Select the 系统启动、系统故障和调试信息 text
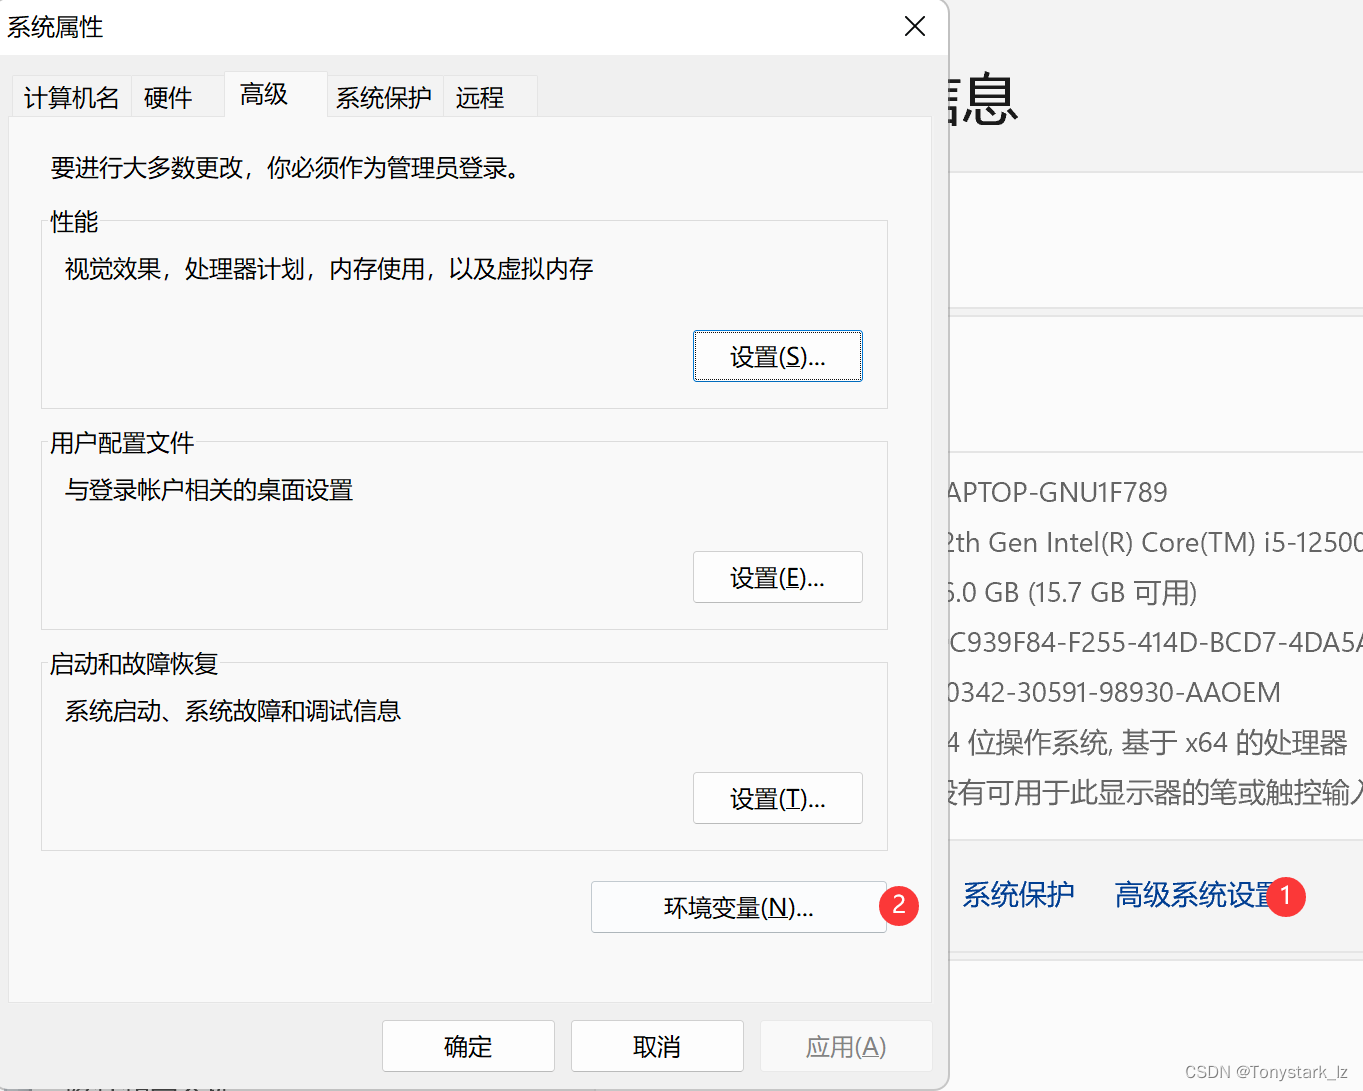The width and height of the screenshot is (1363, 1091). point(233,710)
